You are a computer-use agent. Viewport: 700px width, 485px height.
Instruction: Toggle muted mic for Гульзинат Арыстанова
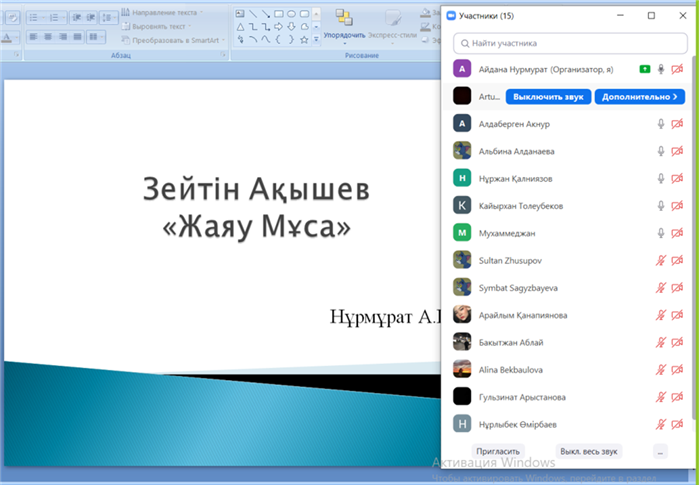(660, 396)
